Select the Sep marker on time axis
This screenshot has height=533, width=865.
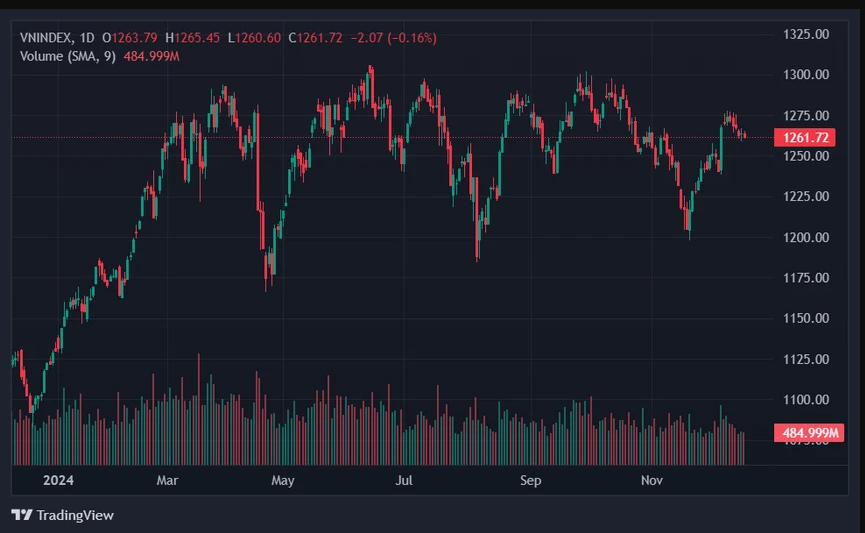531,481
